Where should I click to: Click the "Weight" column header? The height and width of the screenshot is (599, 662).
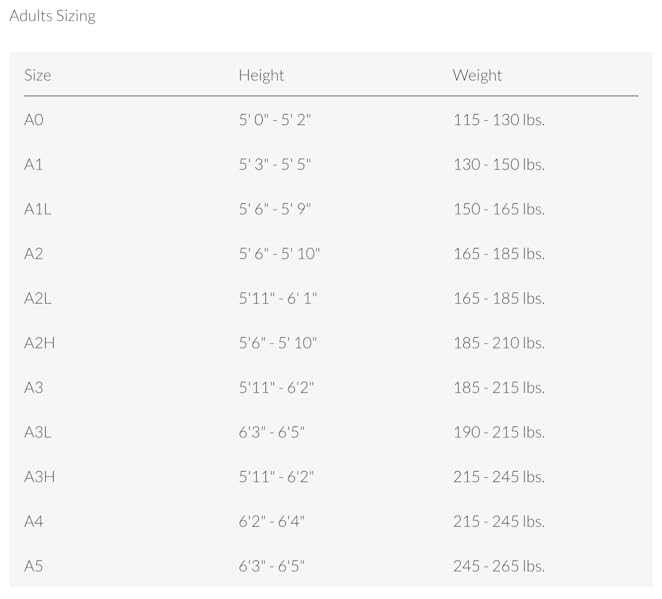click(x=477, y=75)
